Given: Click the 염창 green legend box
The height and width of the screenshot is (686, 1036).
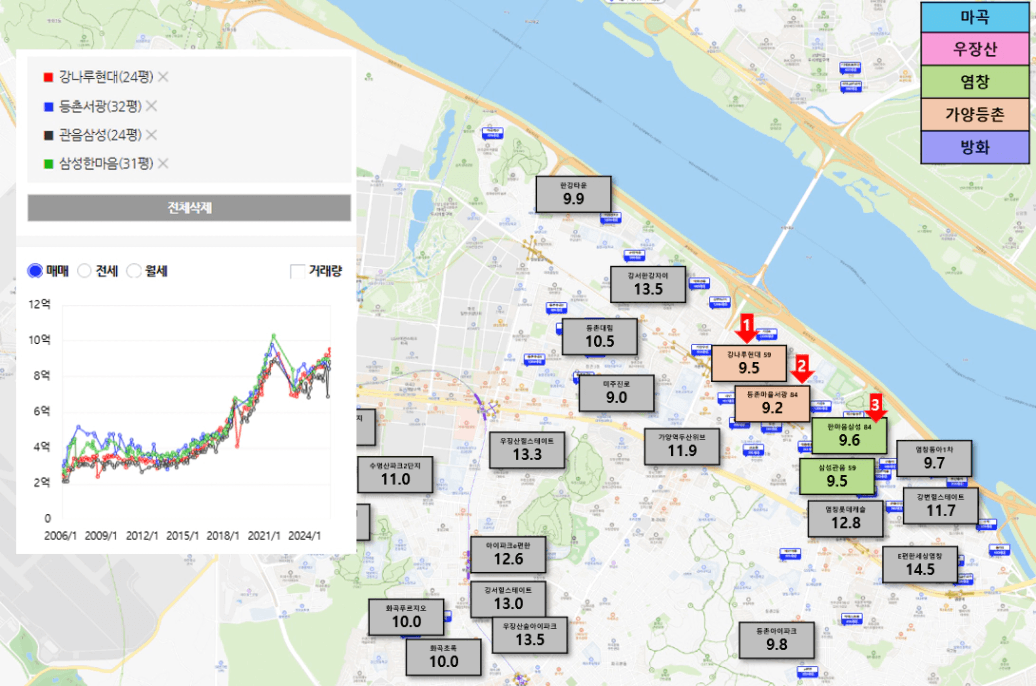Looking at the screenshot, I should (x=974, y=82).
